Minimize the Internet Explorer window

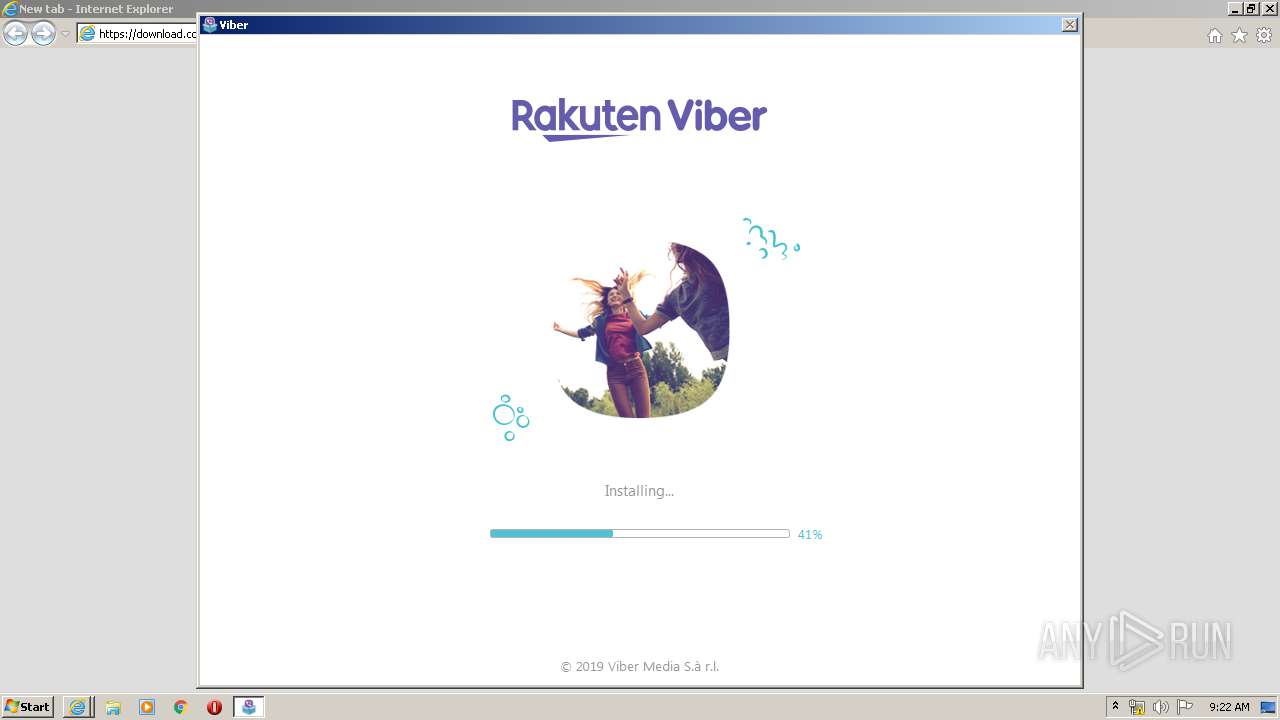pos(1236,9)
